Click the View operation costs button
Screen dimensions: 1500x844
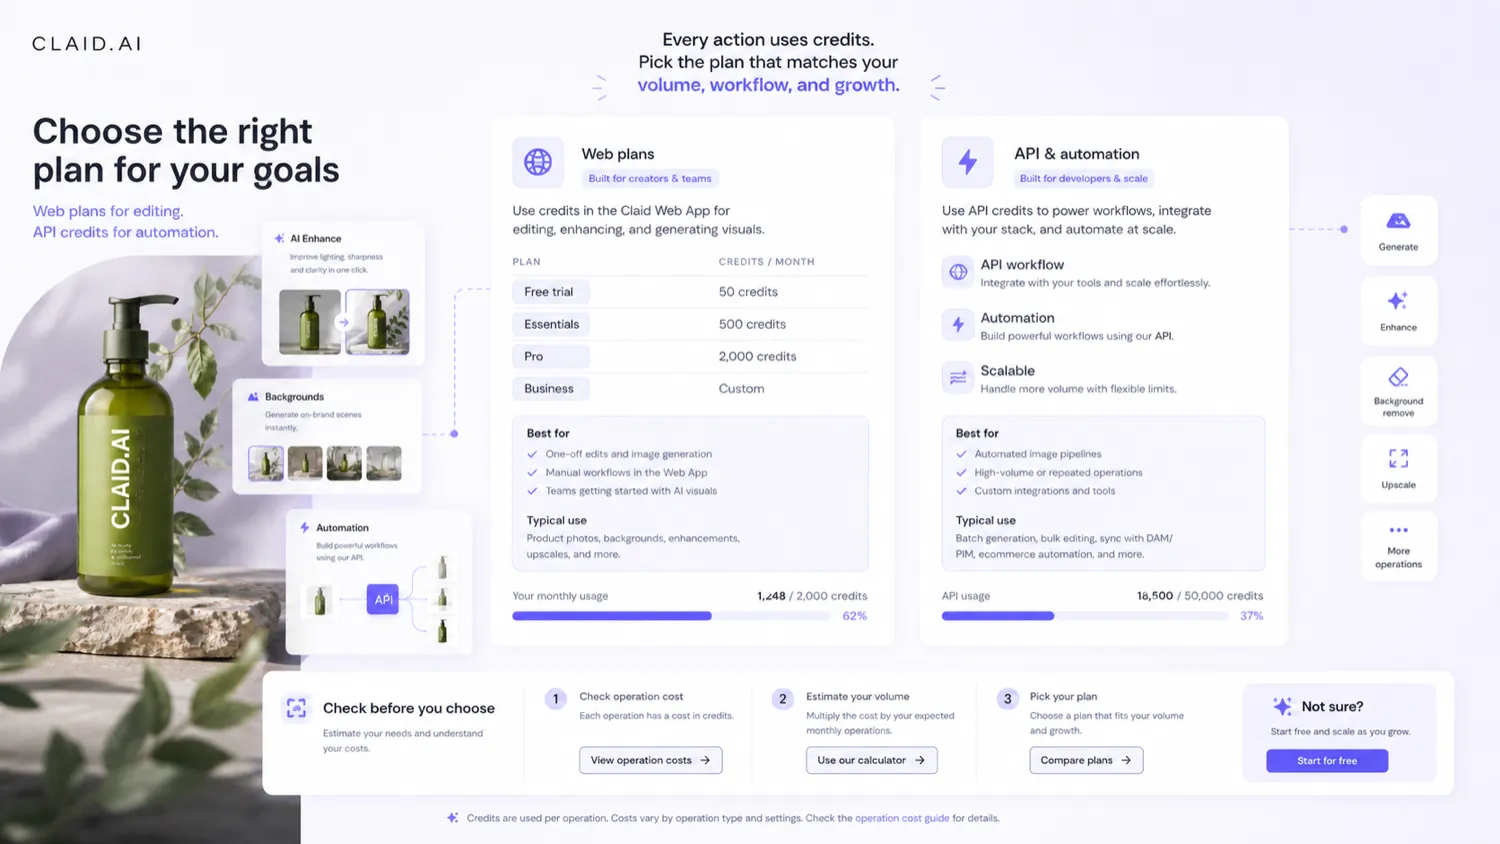click(x=650, y=760)
